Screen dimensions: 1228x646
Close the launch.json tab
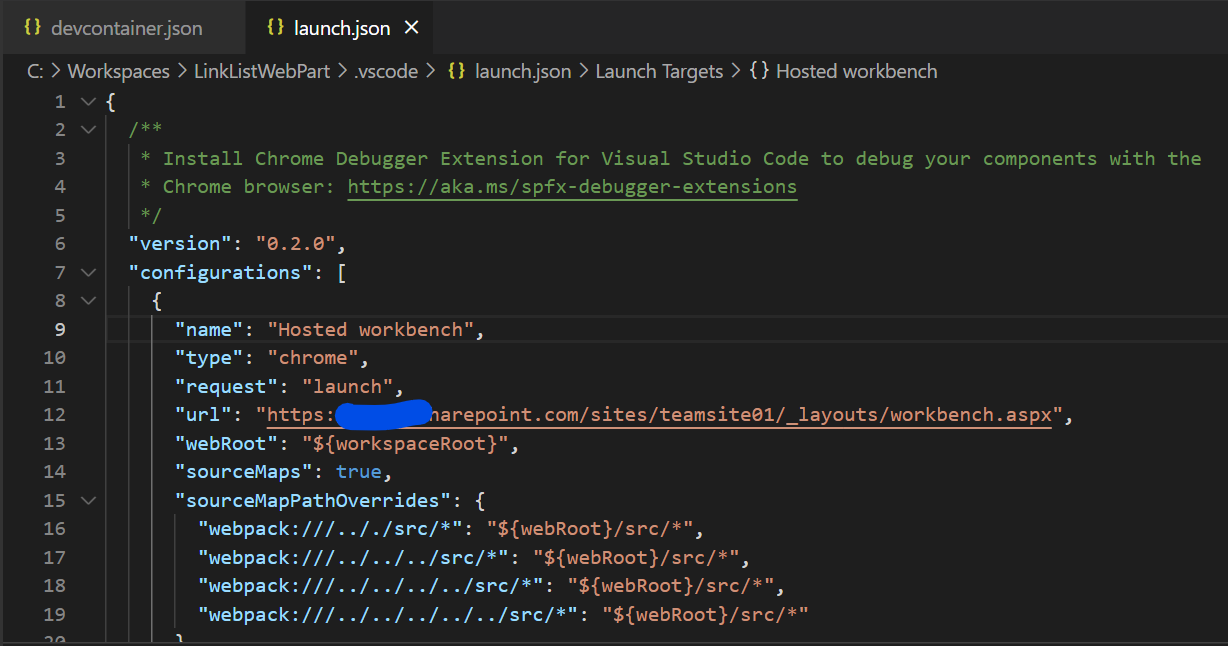tap(411, 28)
